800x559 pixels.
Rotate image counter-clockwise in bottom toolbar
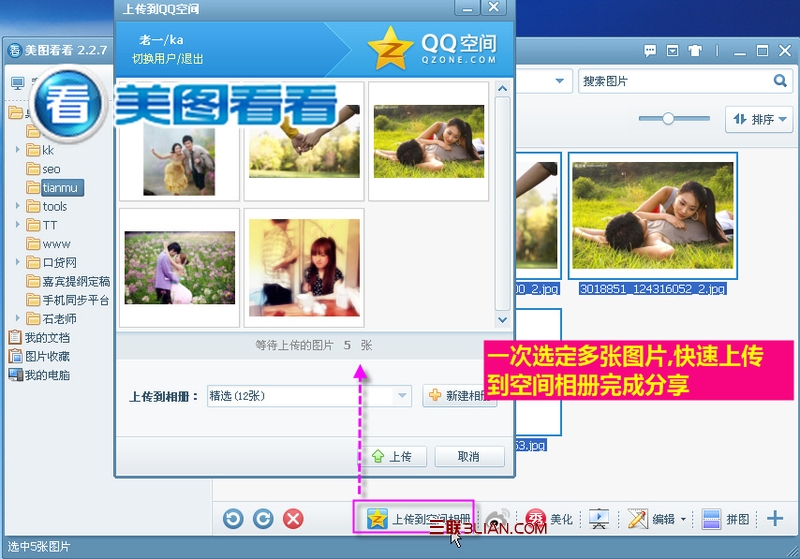pos(233,519)
